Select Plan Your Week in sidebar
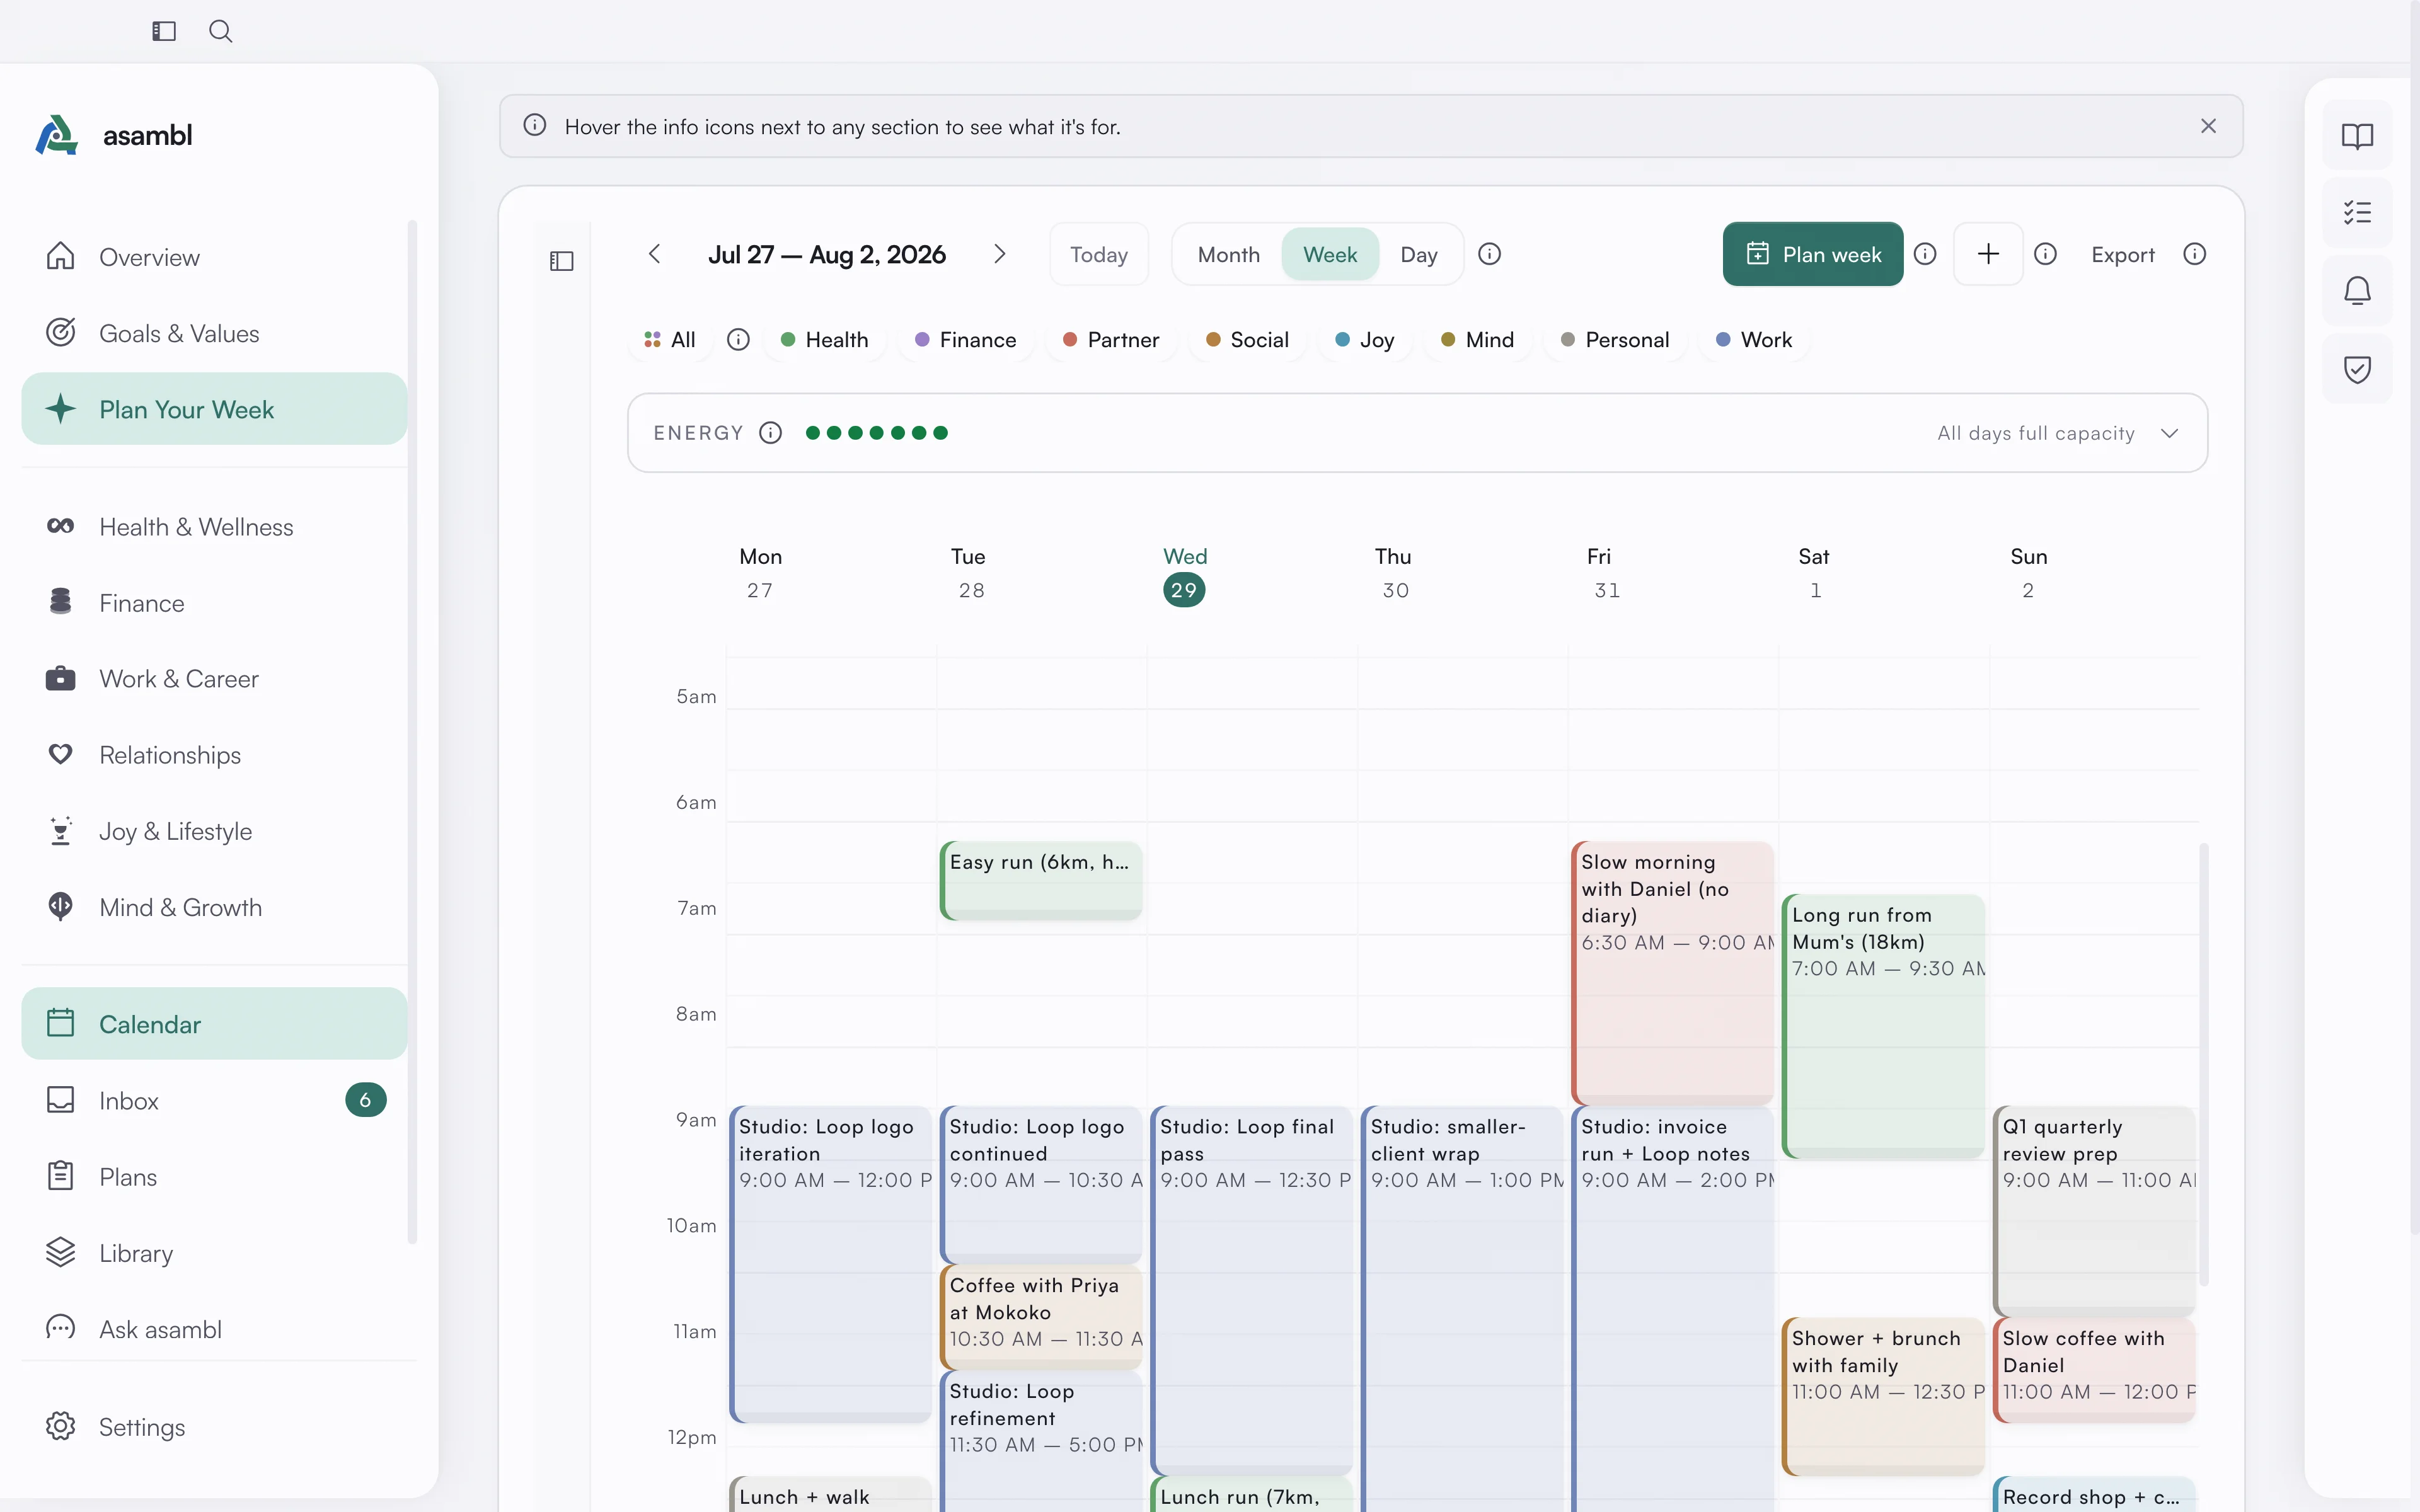The height and width of the screenshot is (1512, 2420). 214,409
